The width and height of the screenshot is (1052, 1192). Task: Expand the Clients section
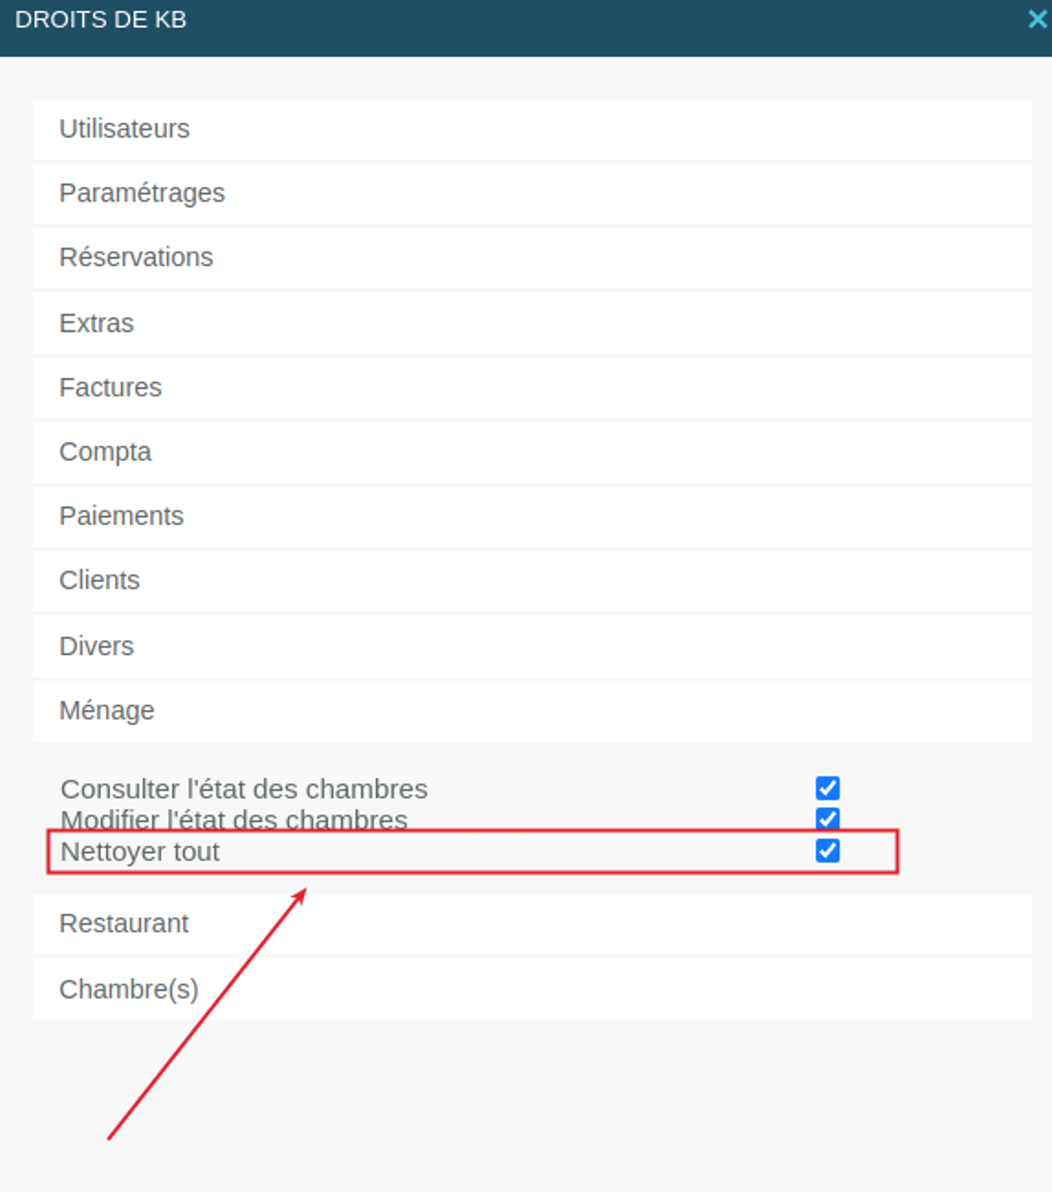coord(532,581)
